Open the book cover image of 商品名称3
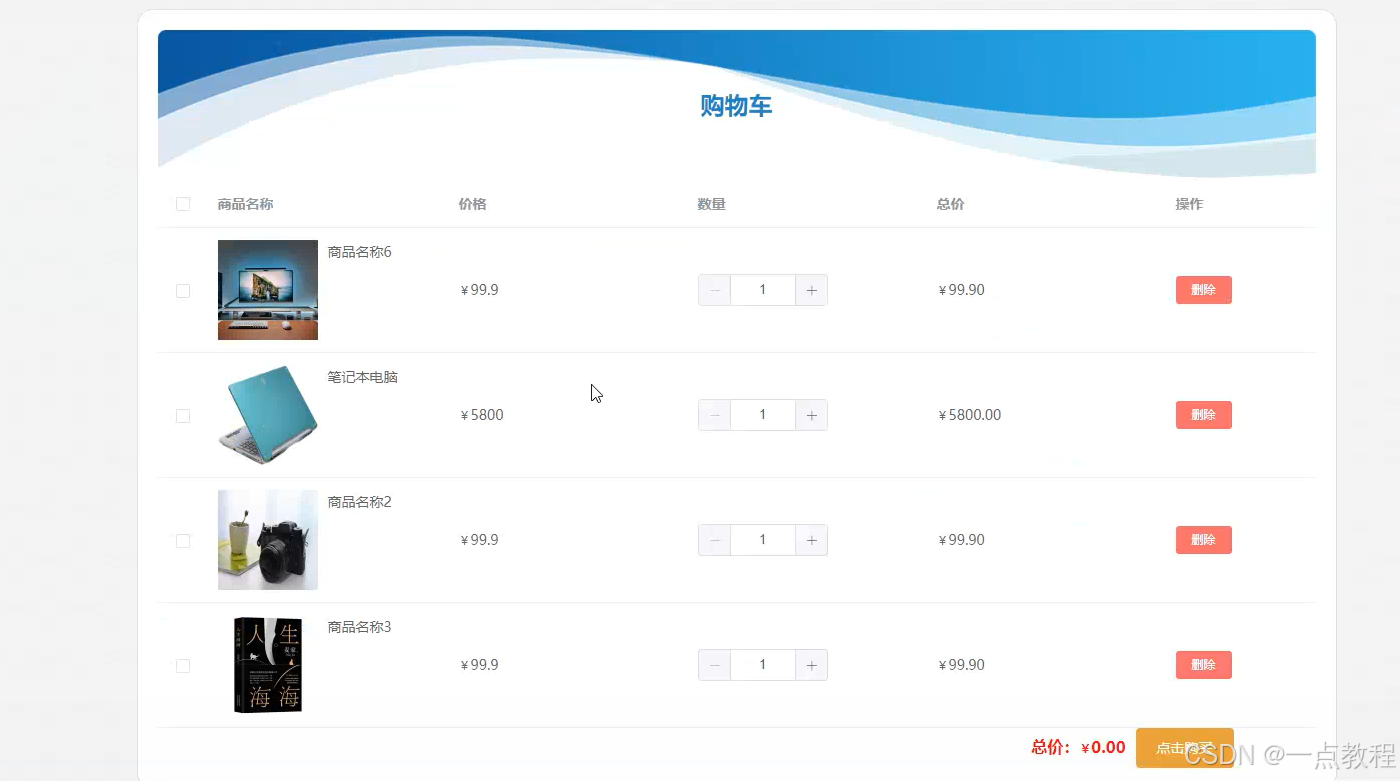The height and width of the screenshot is (781, 1400). [268, 665]
